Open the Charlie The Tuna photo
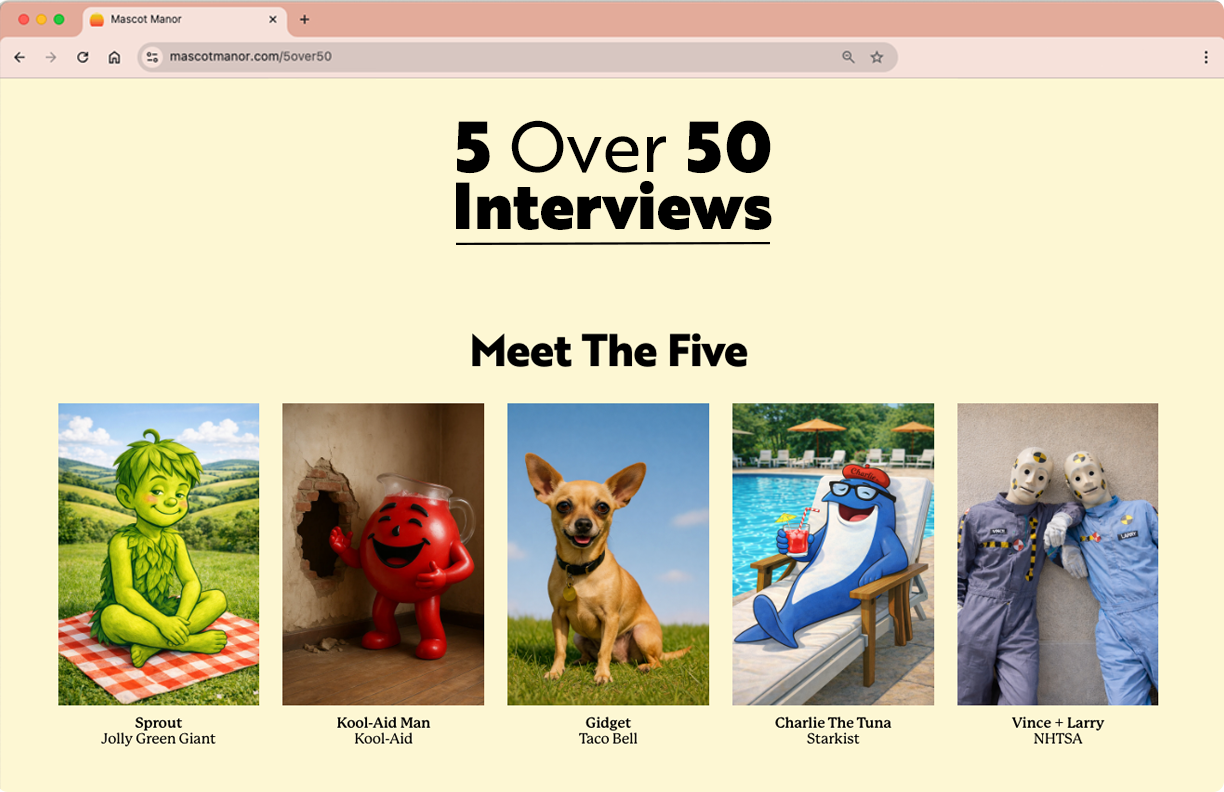This screenshot has width=1224, height=792. coord(833,554)
